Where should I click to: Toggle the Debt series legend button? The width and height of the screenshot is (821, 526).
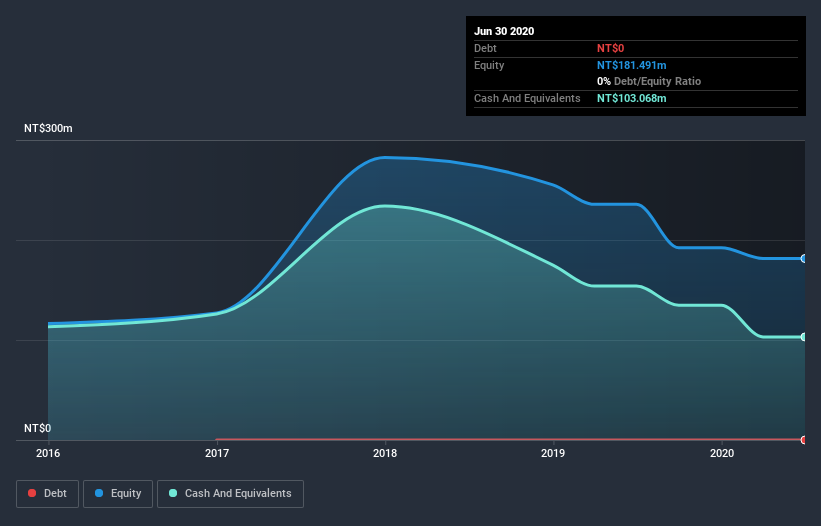47,494
